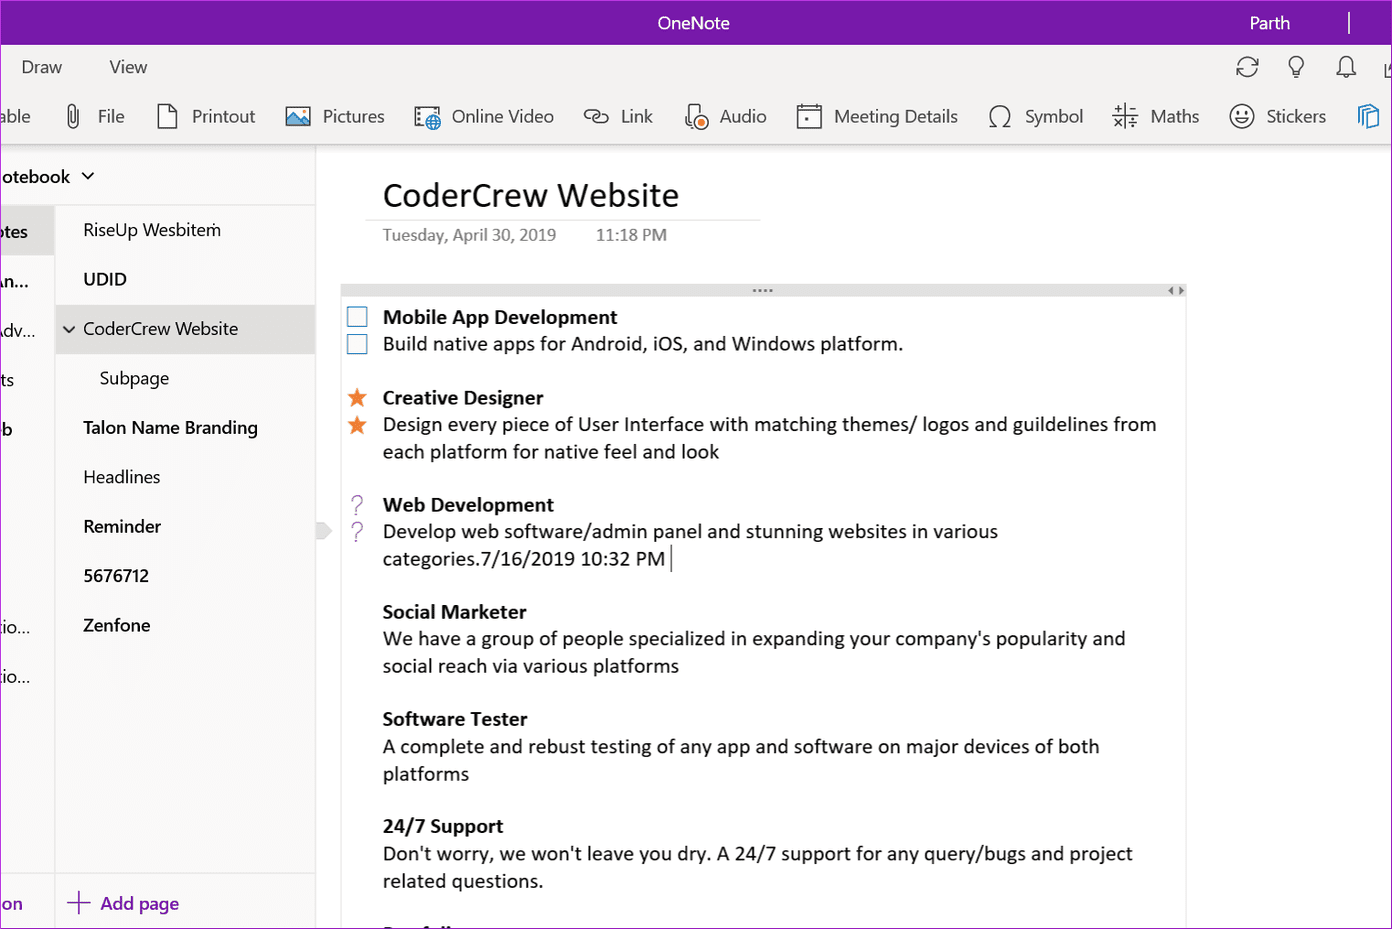The width and height of the screenshot is (1392, 929).
Task: Click the File attachment paperclip icon
Action: (73, 117)
